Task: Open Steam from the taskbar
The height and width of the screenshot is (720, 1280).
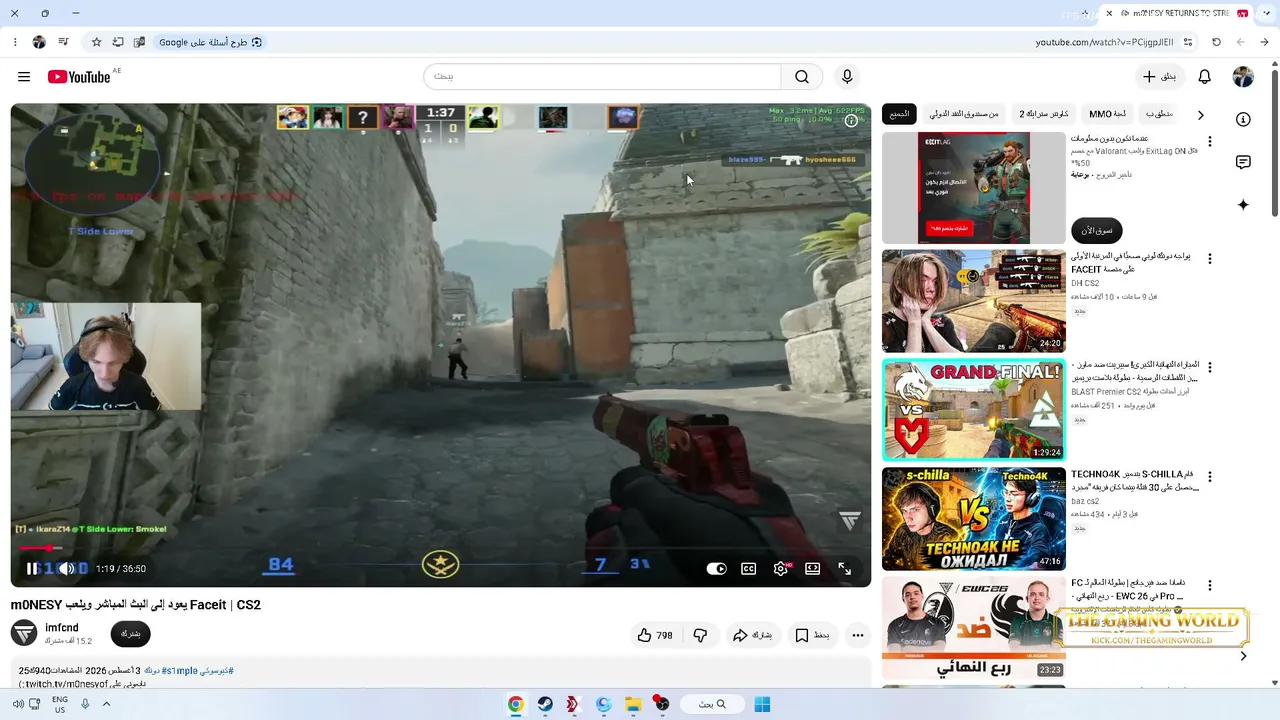Action: pyautogui.click(x=545, y=704)
